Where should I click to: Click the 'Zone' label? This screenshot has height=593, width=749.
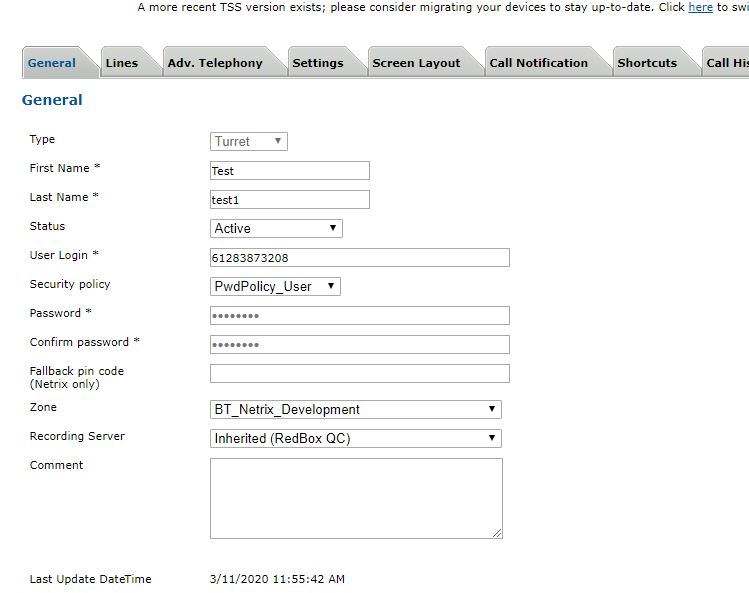[x=43, y=407]
